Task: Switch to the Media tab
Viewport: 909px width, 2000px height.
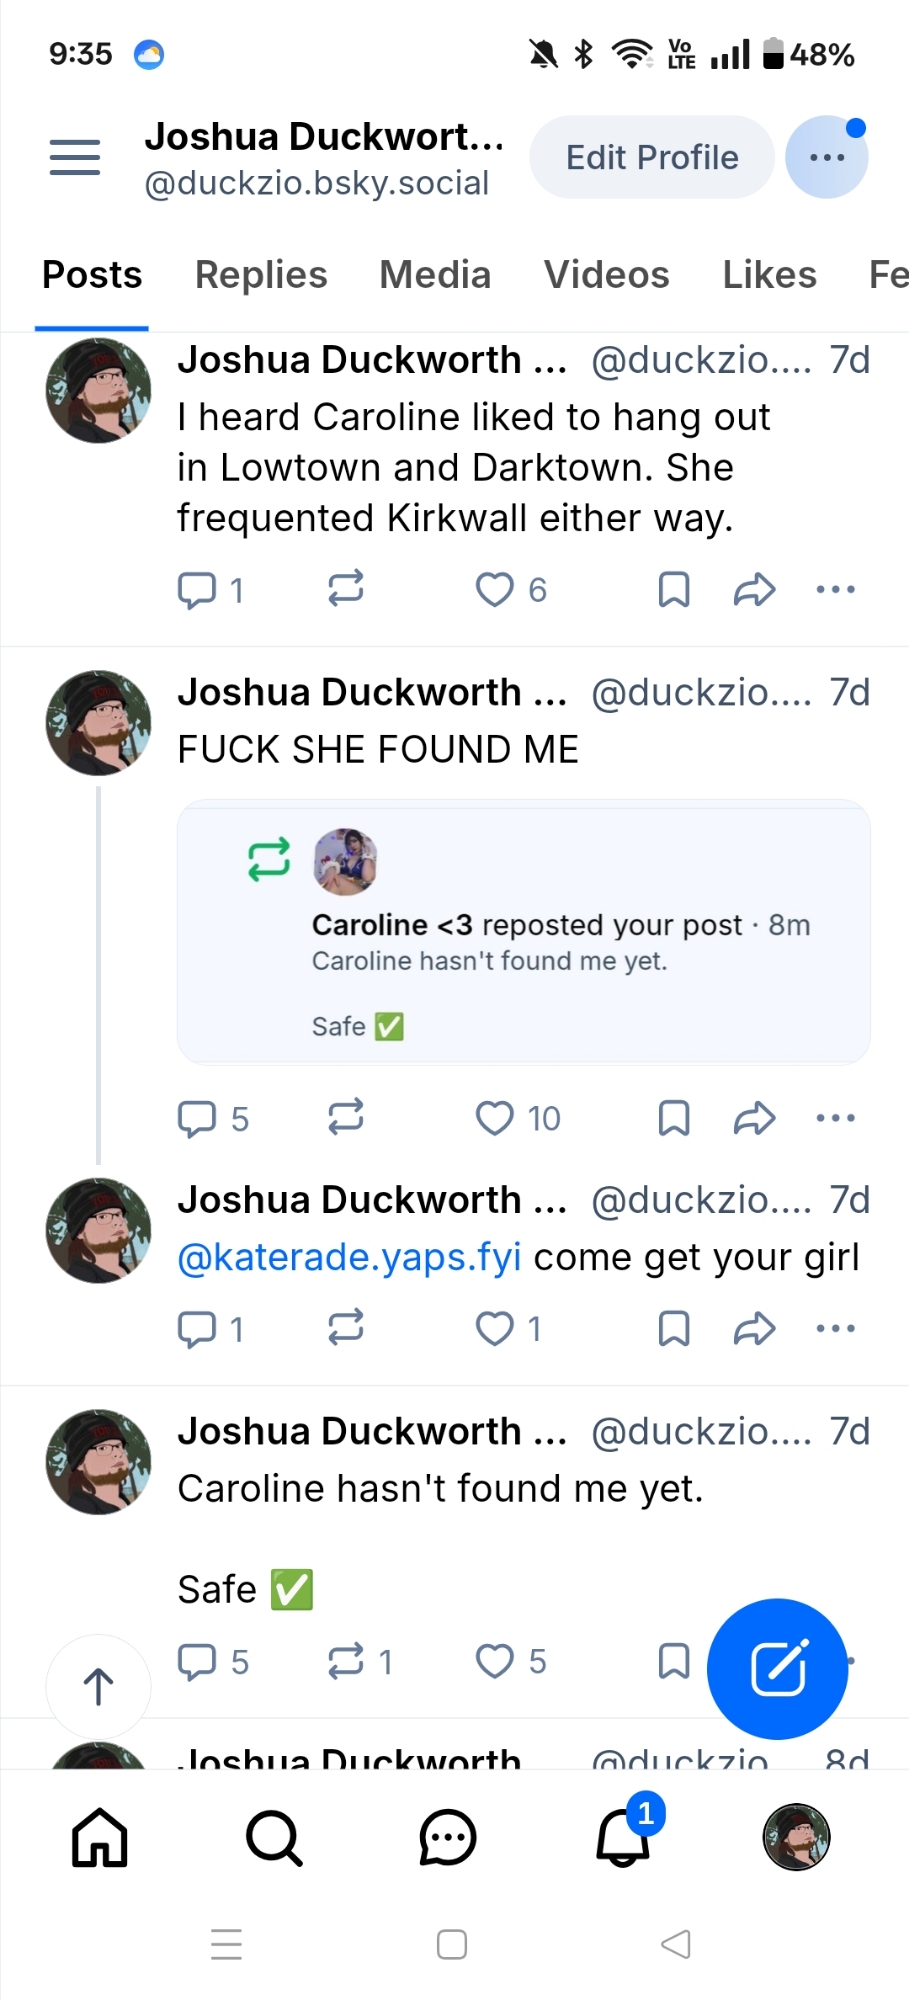Action: pos(435,275)
